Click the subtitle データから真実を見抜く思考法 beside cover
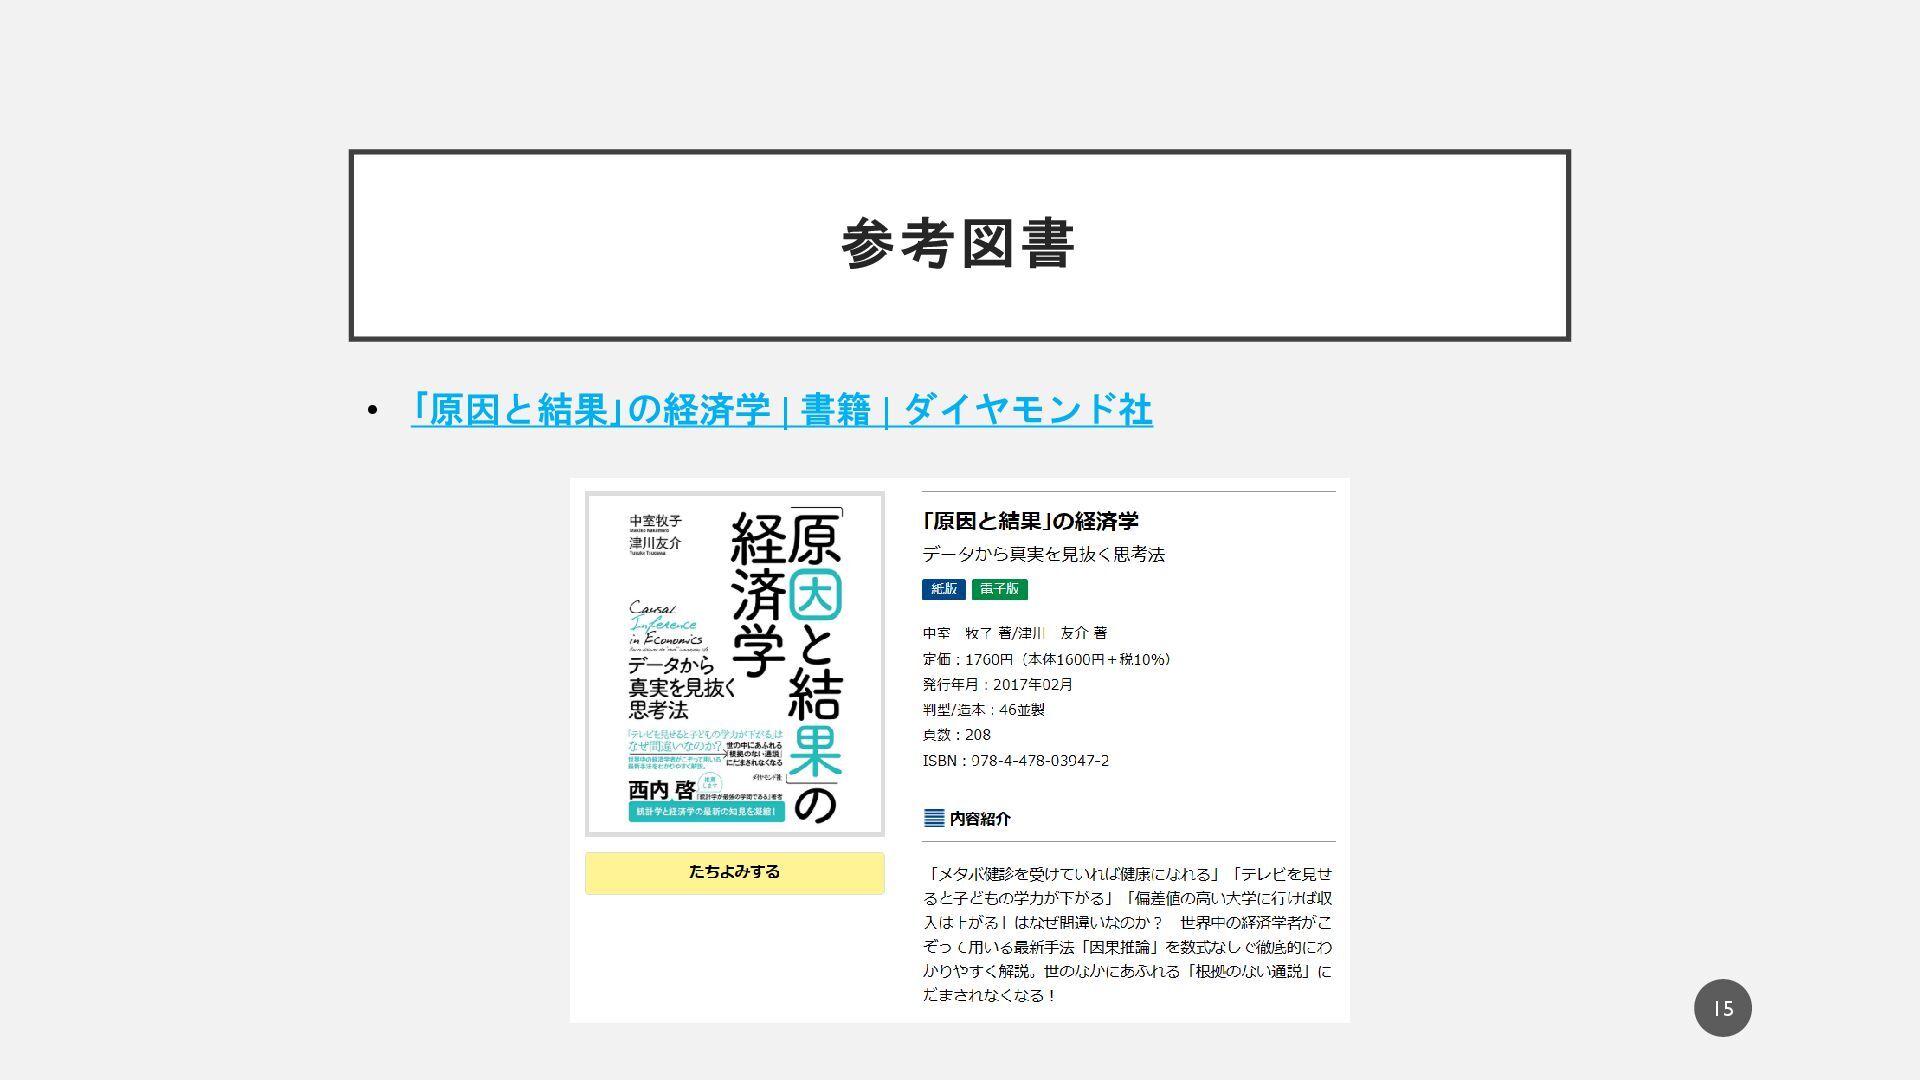The height and width of the screenshot is (1080, 1920). 1043,554
